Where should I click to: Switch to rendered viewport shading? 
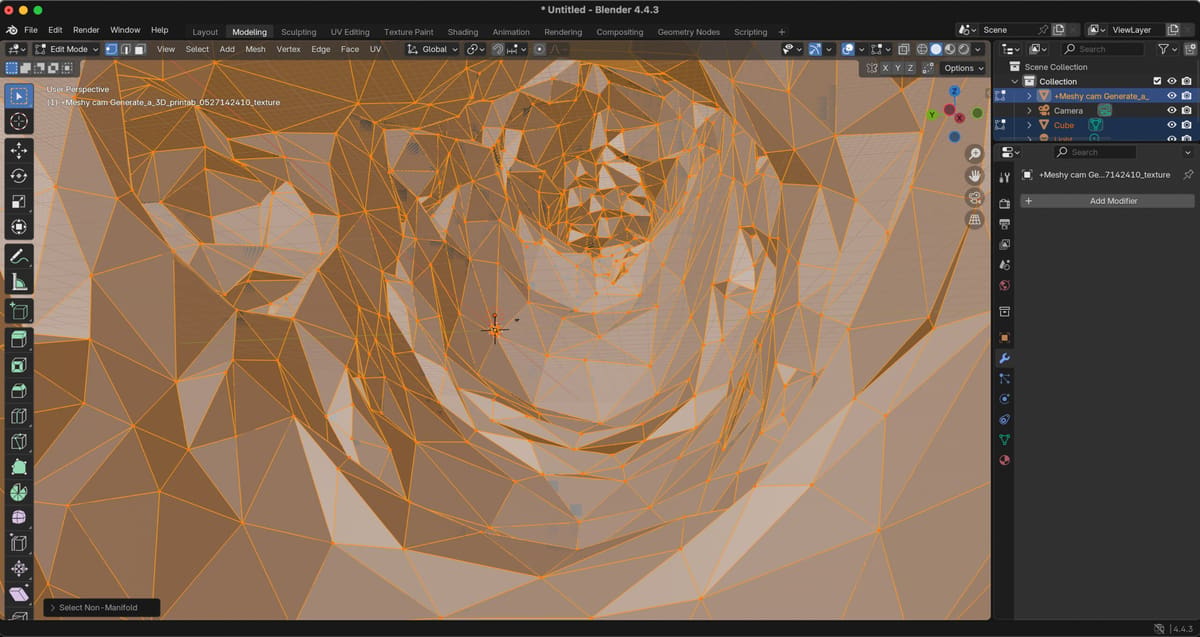pos(963,49)
